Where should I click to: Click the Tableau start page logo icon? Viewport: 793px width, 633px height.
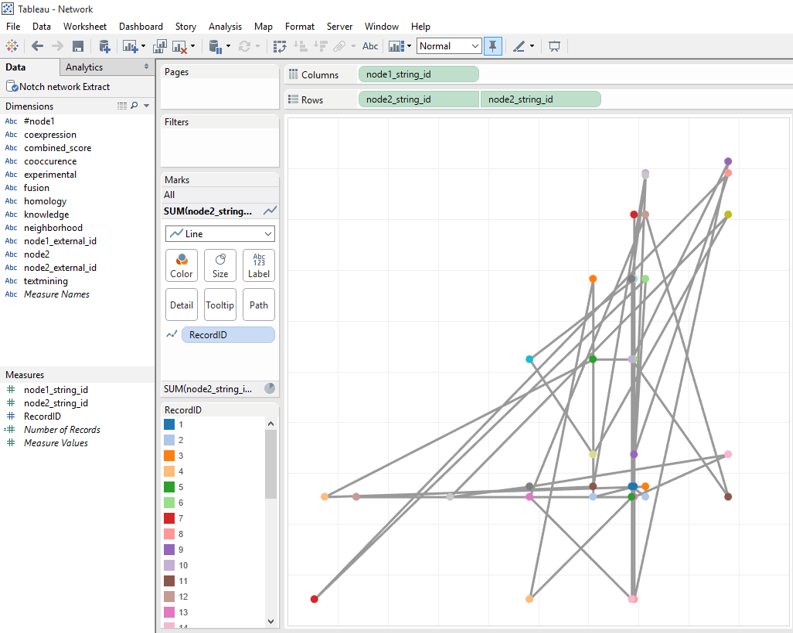(x=12, y=46)
